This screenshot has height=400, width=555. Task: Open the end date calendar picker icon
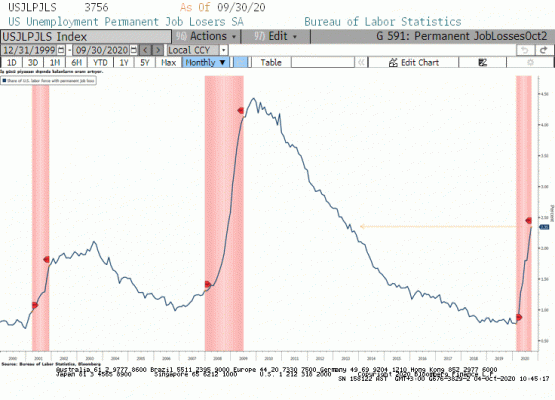133,50
